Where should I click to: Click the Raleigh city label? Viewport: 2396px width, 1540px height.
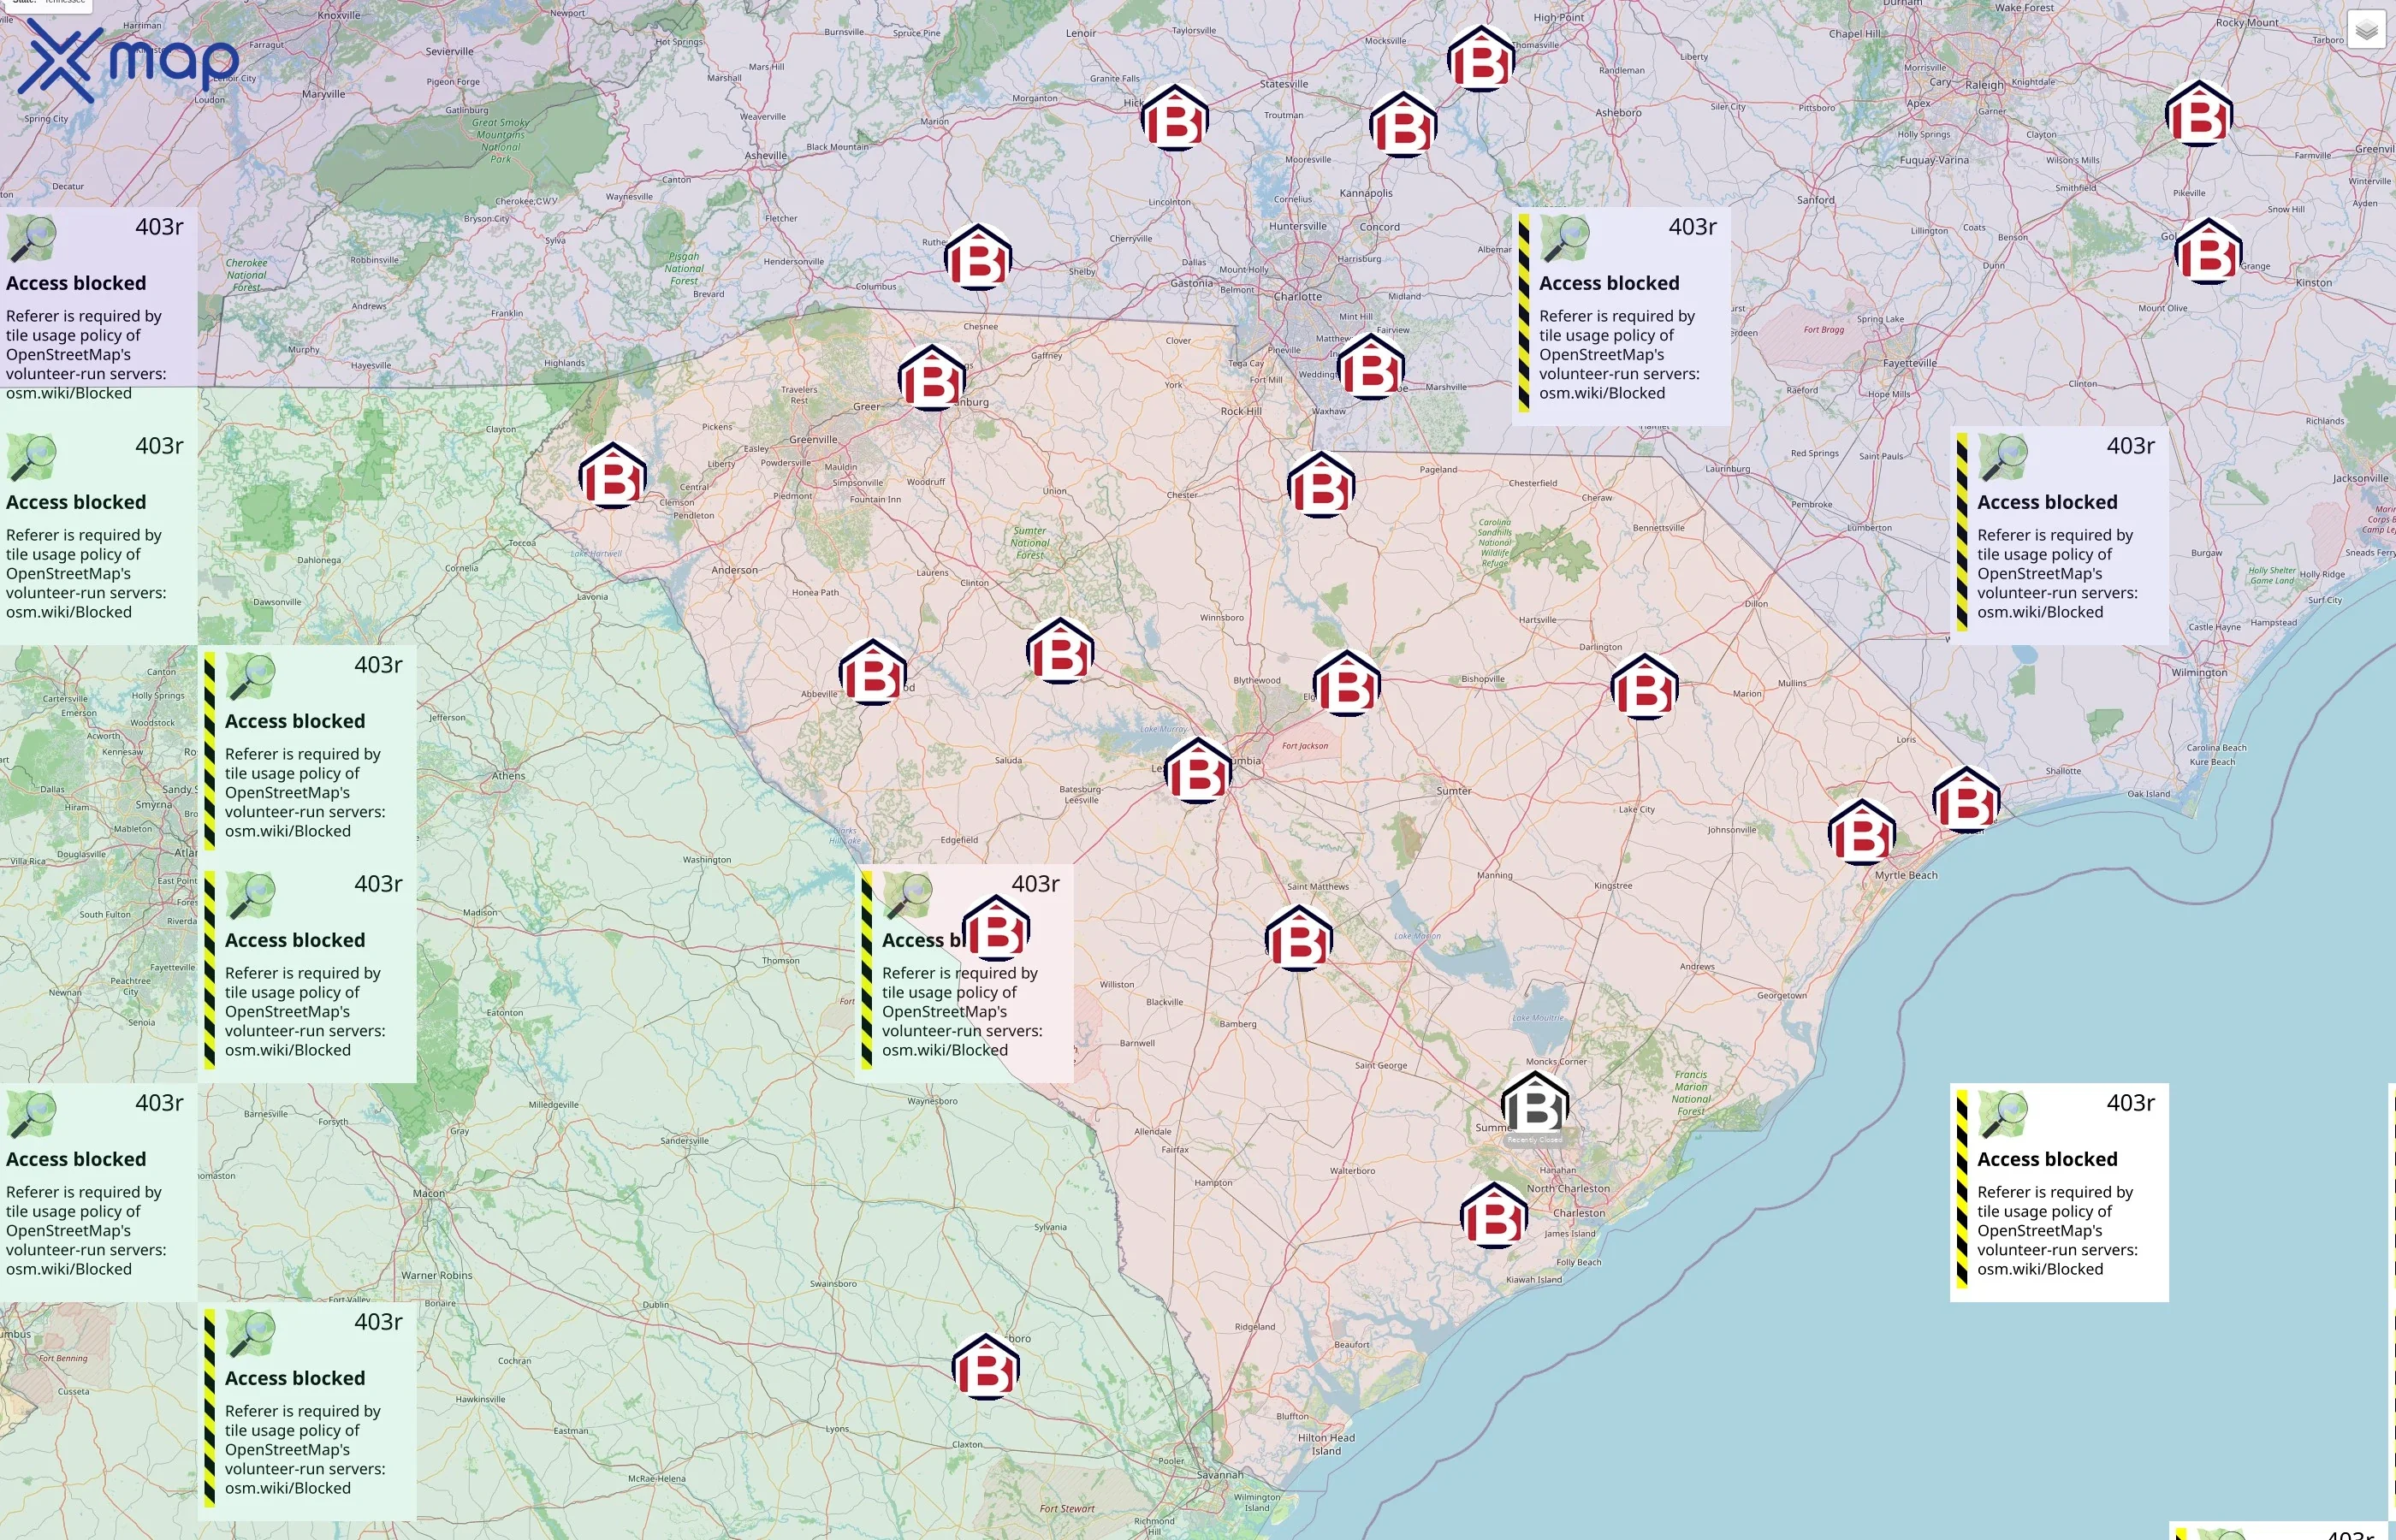[1985, 85]
